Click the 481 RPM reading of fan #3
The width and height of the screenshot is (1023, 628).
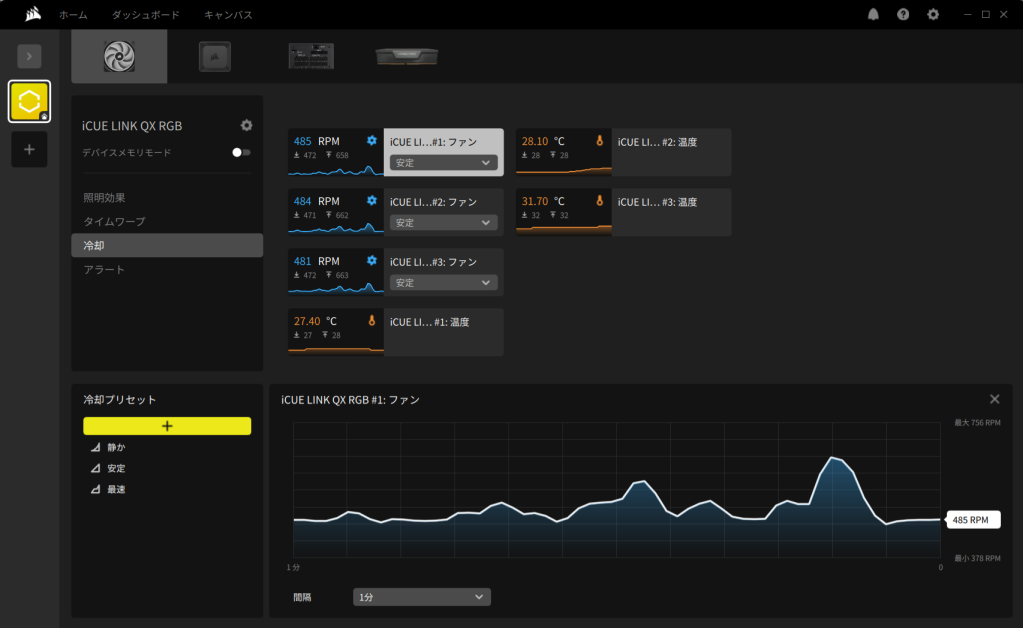316,261
